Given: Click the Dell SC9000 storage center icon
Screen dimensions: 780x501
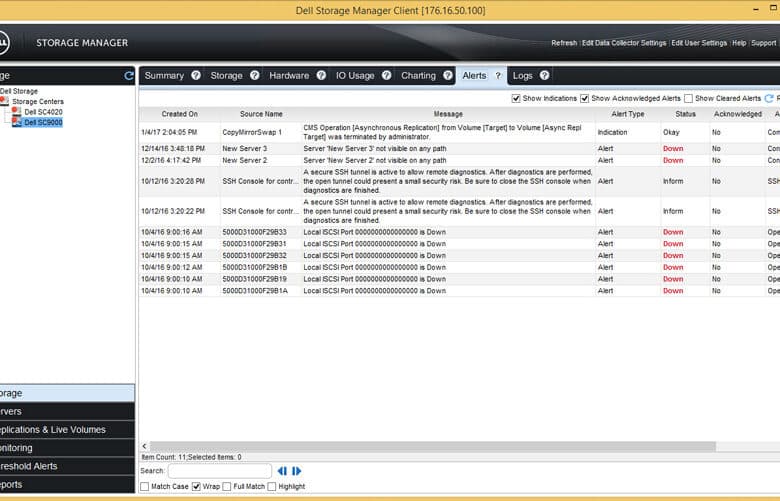Looking at the screenshot, I should [16, 122].
